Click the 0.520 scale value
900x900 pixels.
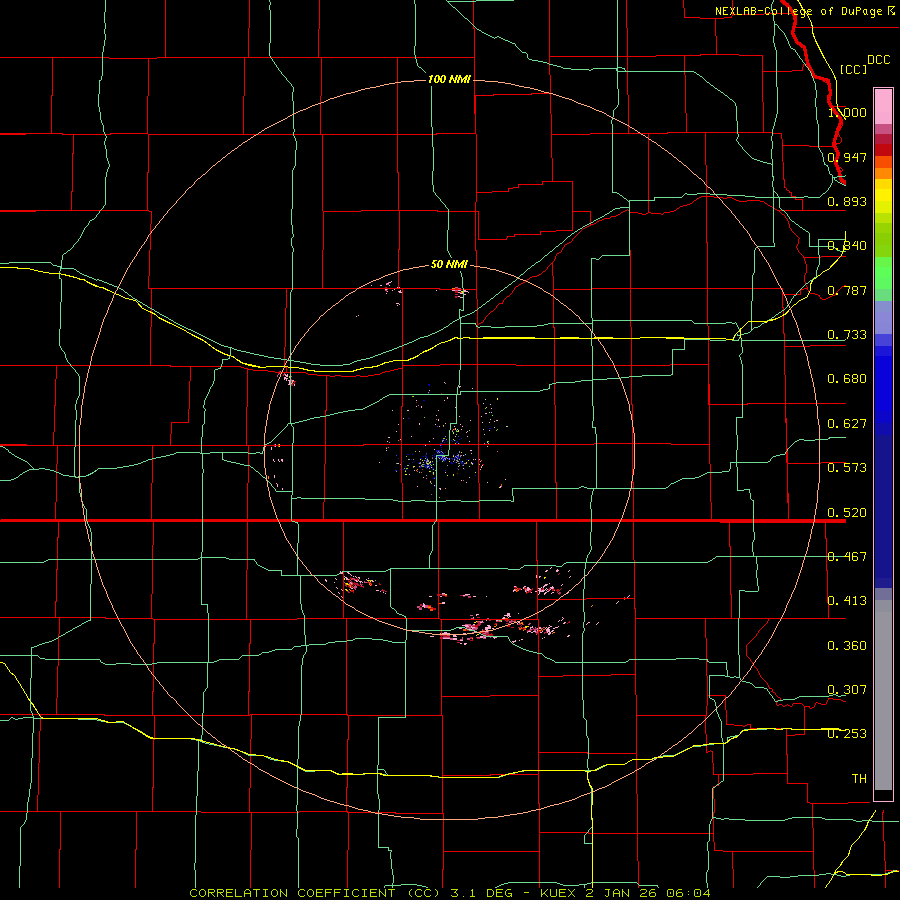(x=847, y=513)
